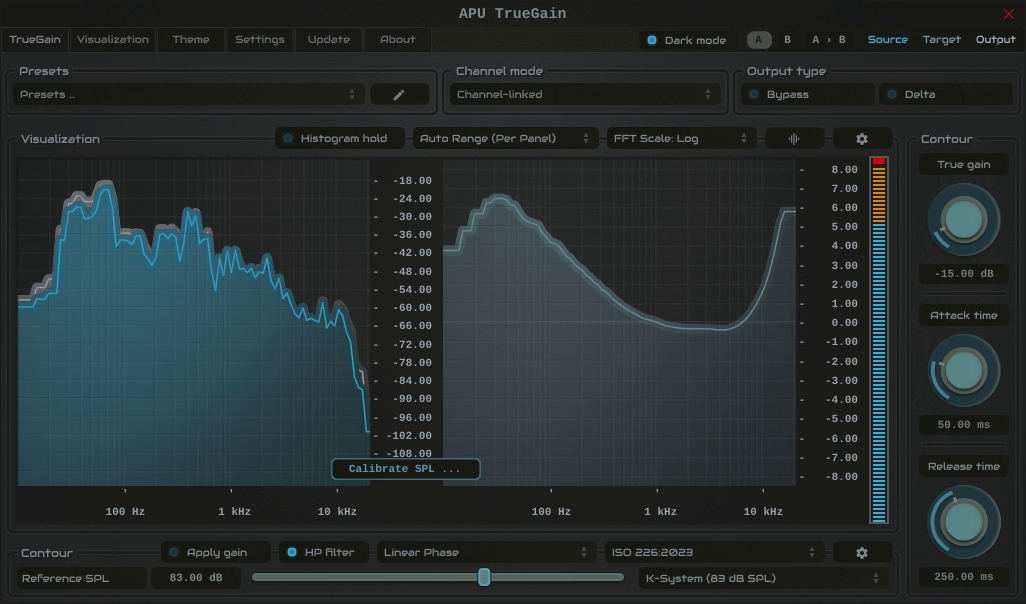Click the Release time knob
This screenshot has width=1026, height=604.
click(963, 522)
